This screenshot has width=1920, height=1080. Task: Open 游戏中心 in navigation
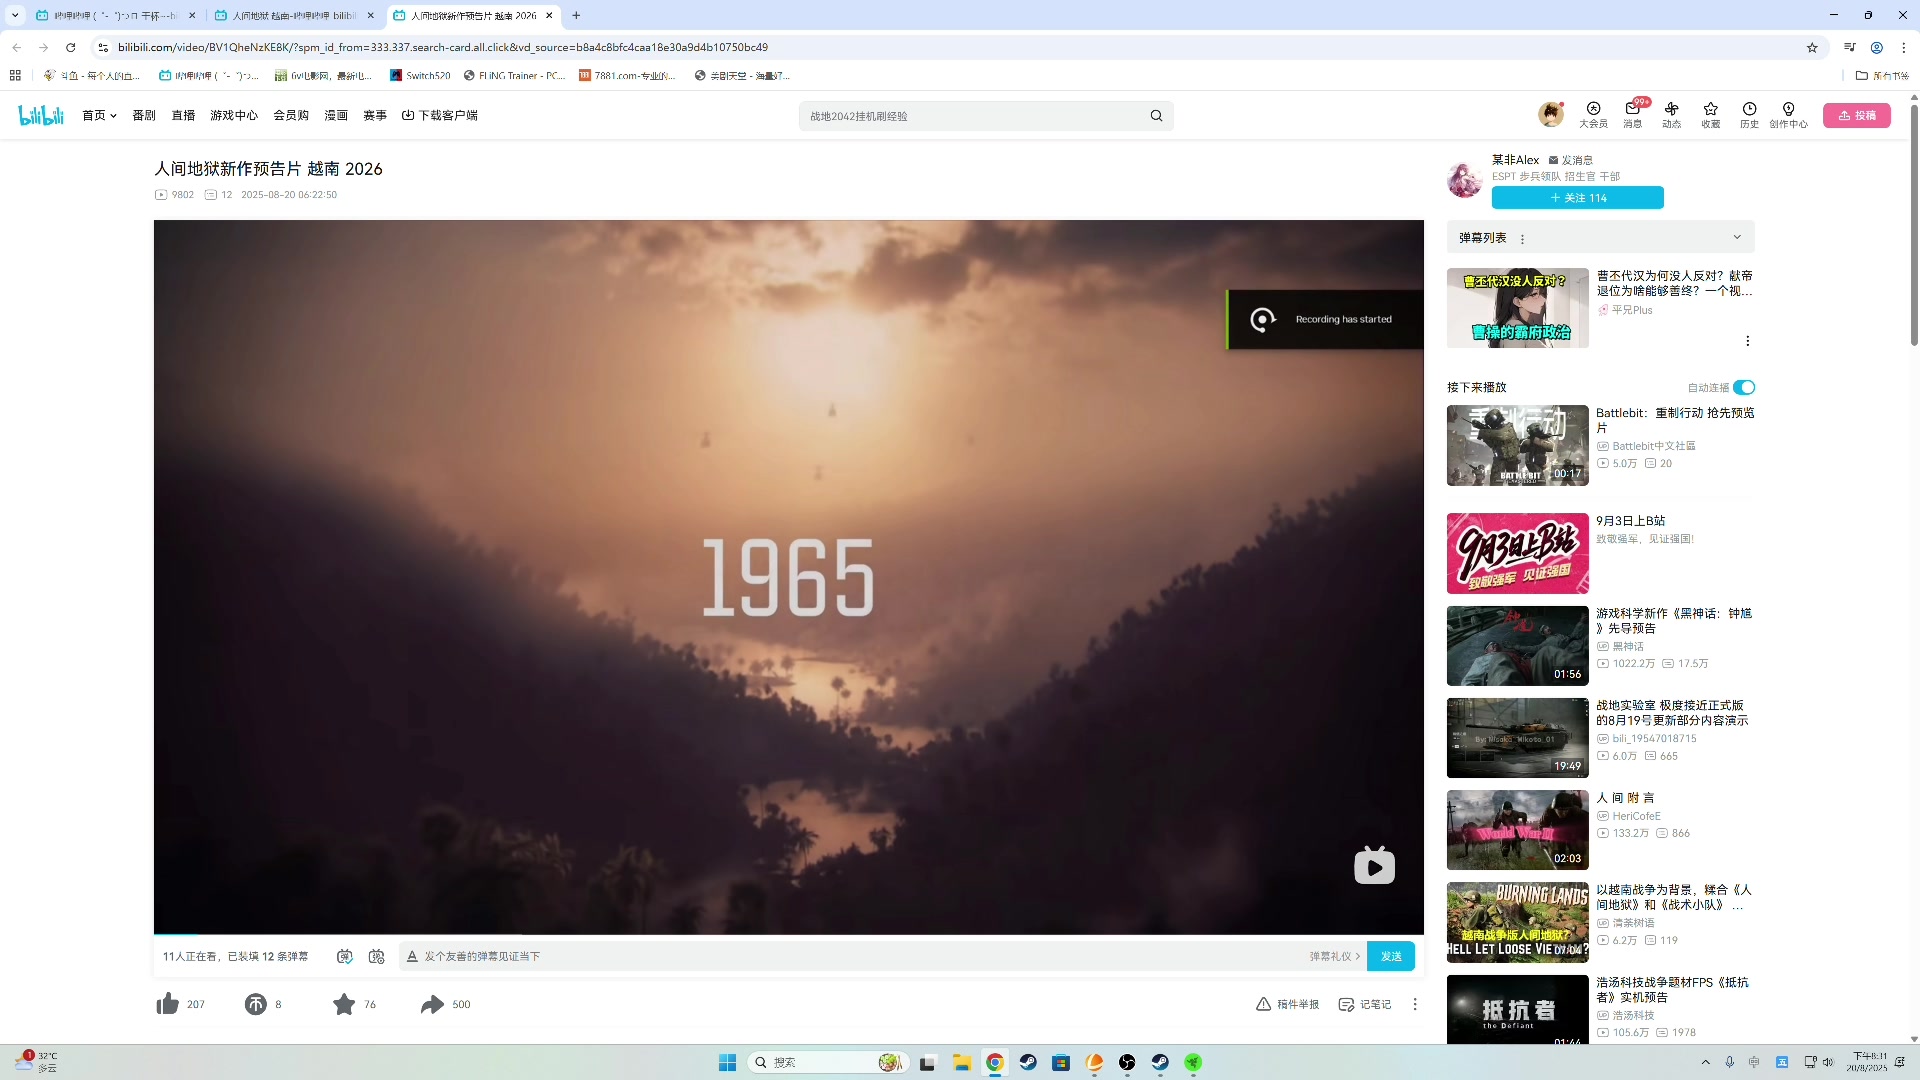click(234, 116)
